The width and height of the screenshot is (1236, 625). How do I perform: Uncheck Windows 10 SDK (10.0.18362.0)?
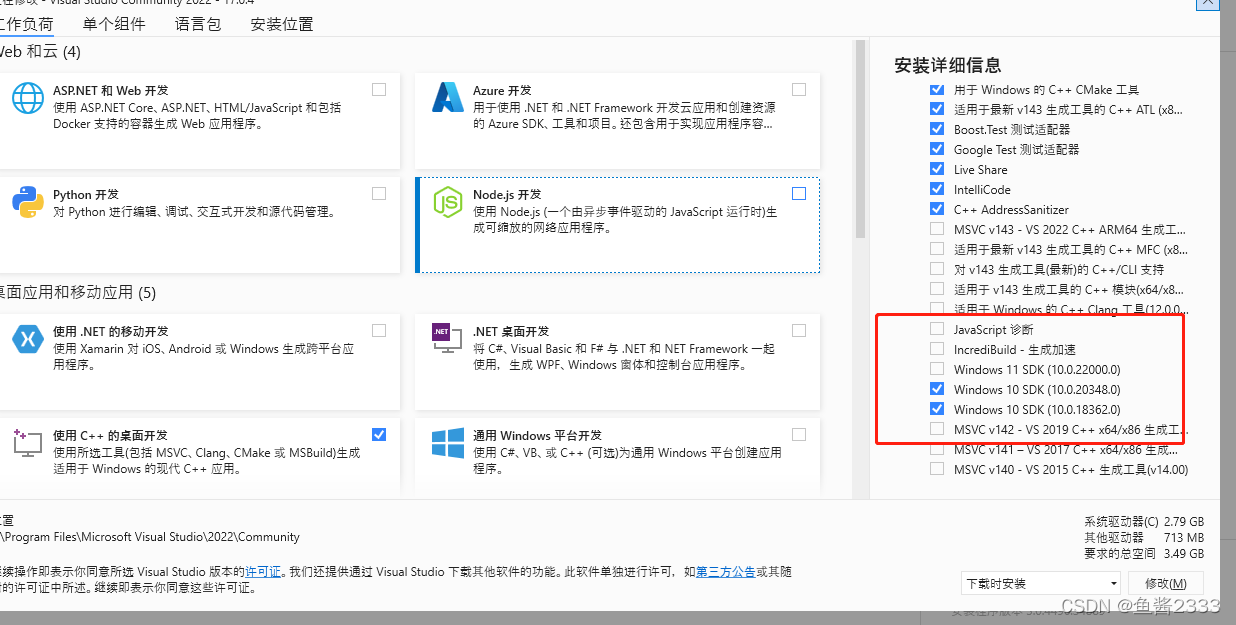(x=937, y=409)
